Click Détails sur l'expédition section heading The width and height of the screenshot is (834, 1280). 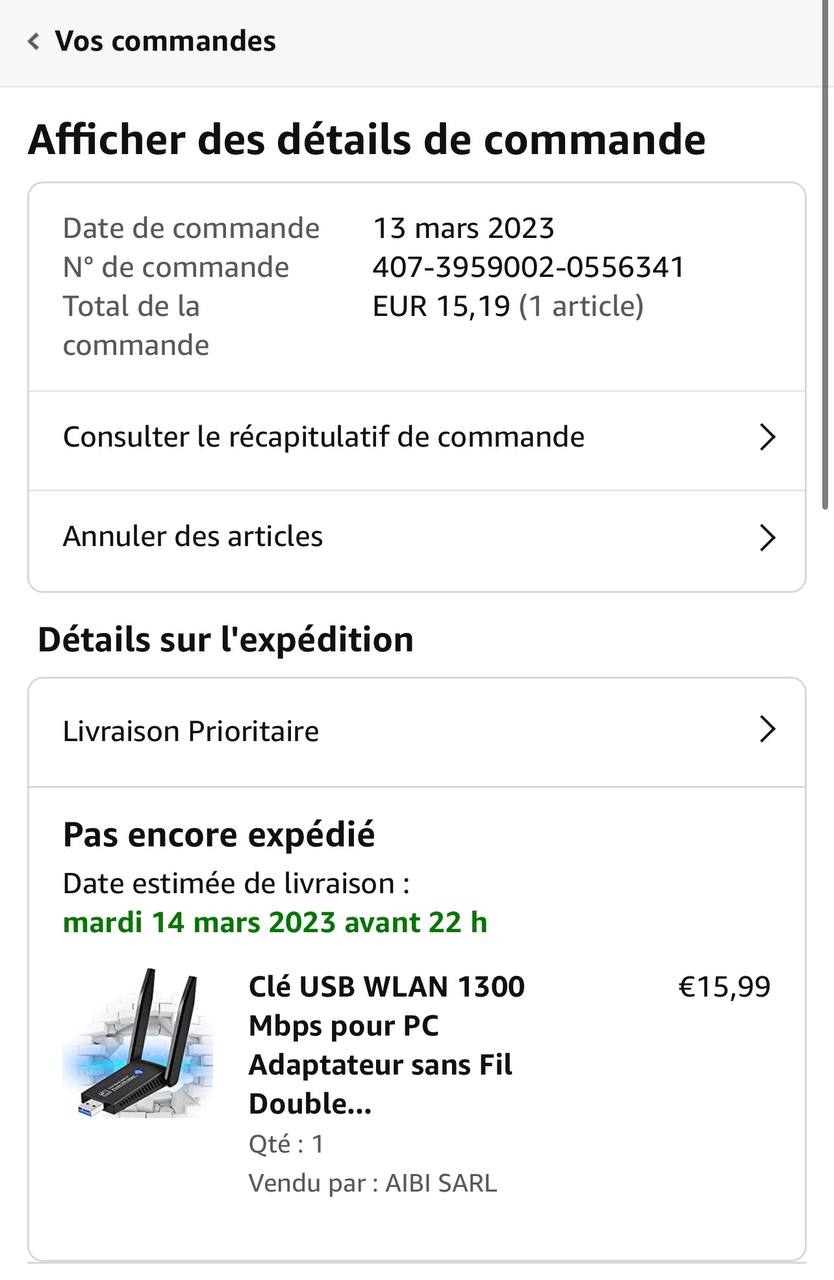(x=225, y=639)
